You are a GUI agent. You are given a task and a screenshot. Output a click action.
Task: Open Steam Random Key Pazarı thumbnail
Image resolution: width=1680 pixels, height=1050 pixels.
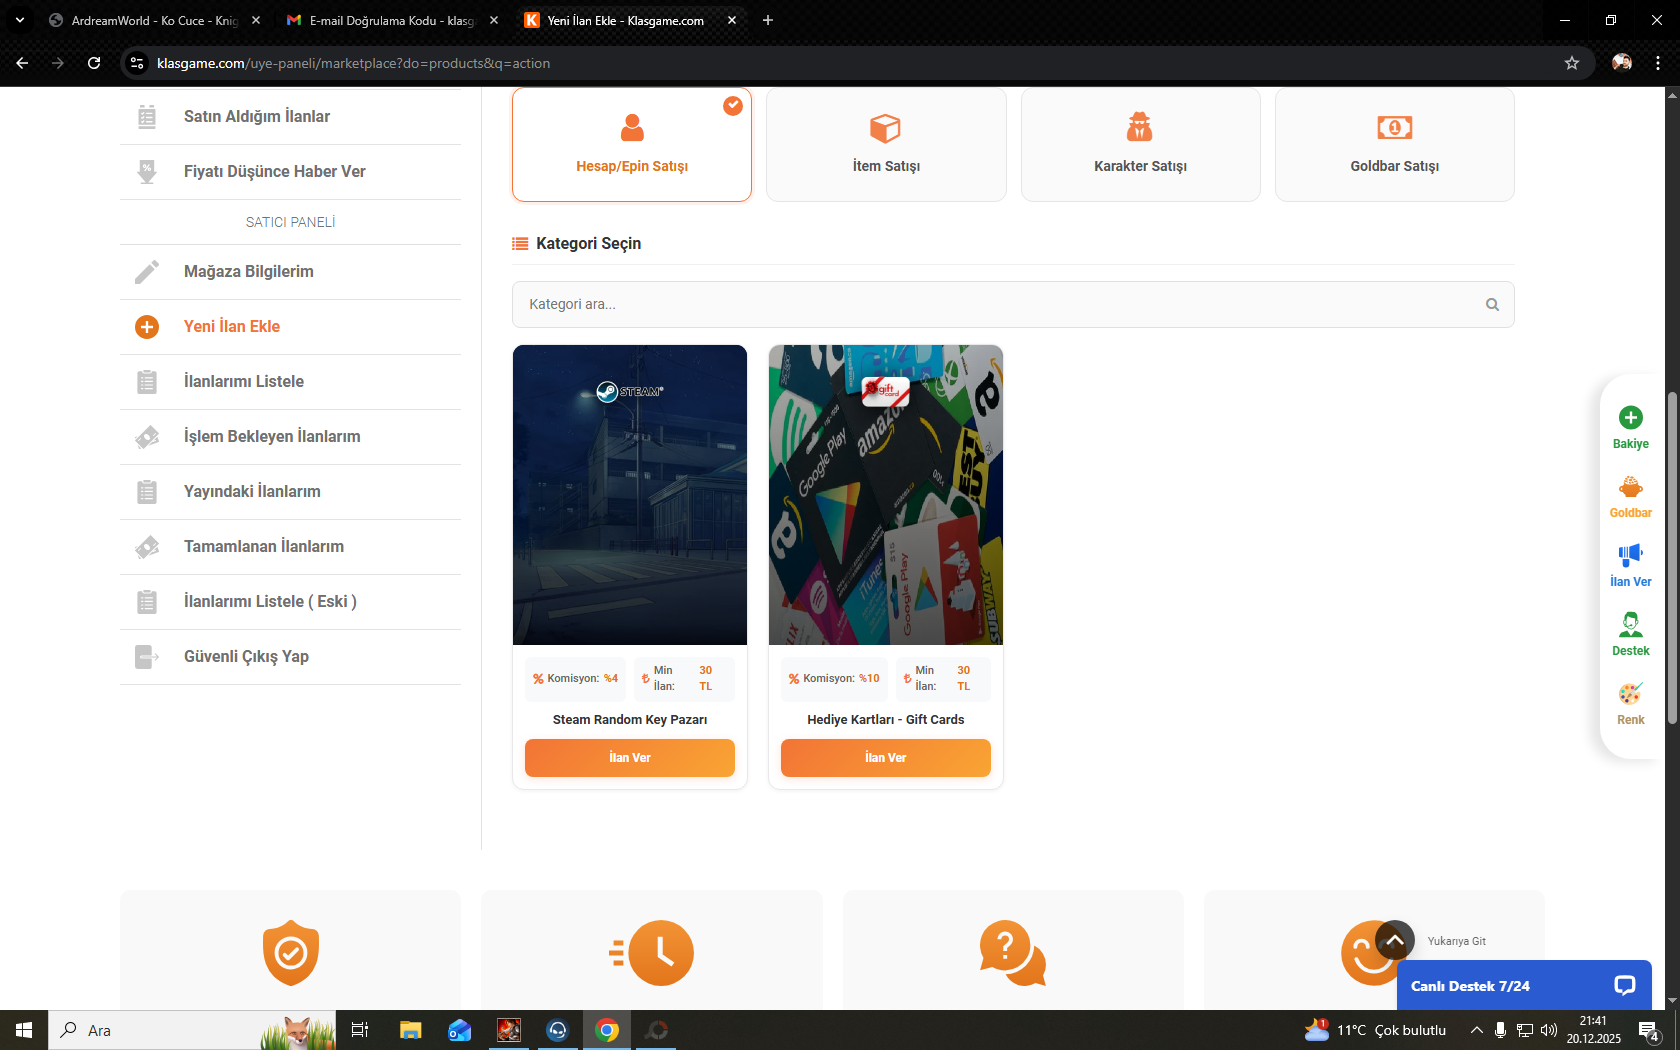point(630,495)
